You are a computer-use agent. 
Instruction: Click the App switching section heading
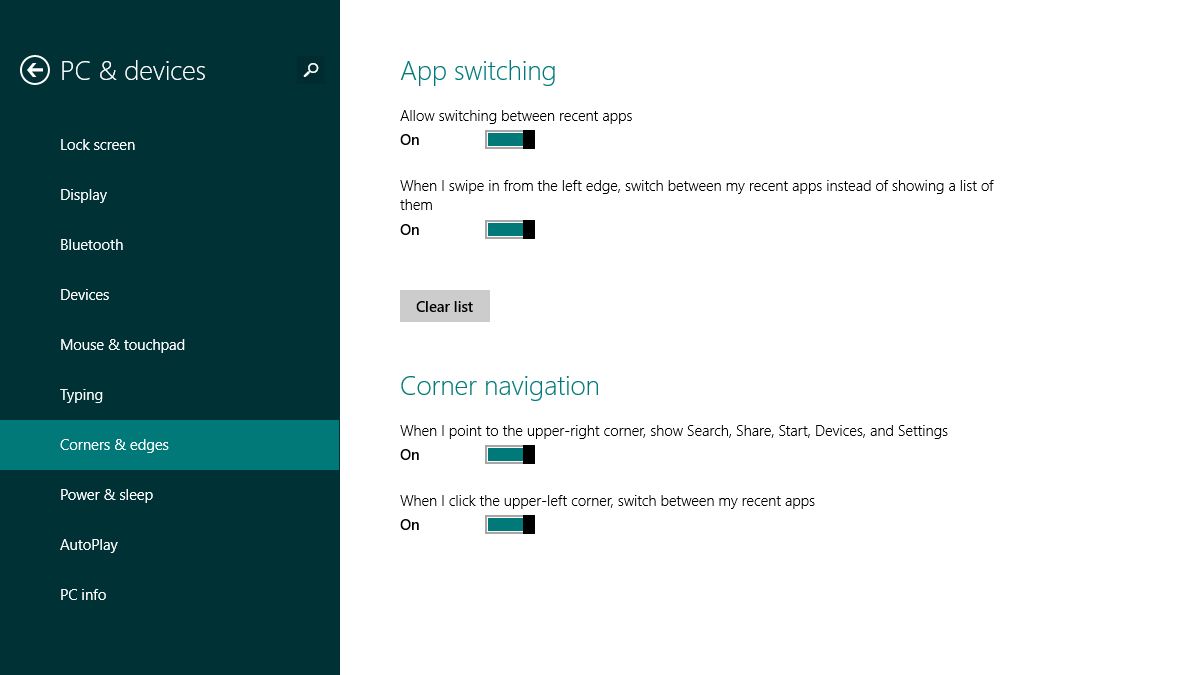[x=478, y=70]
